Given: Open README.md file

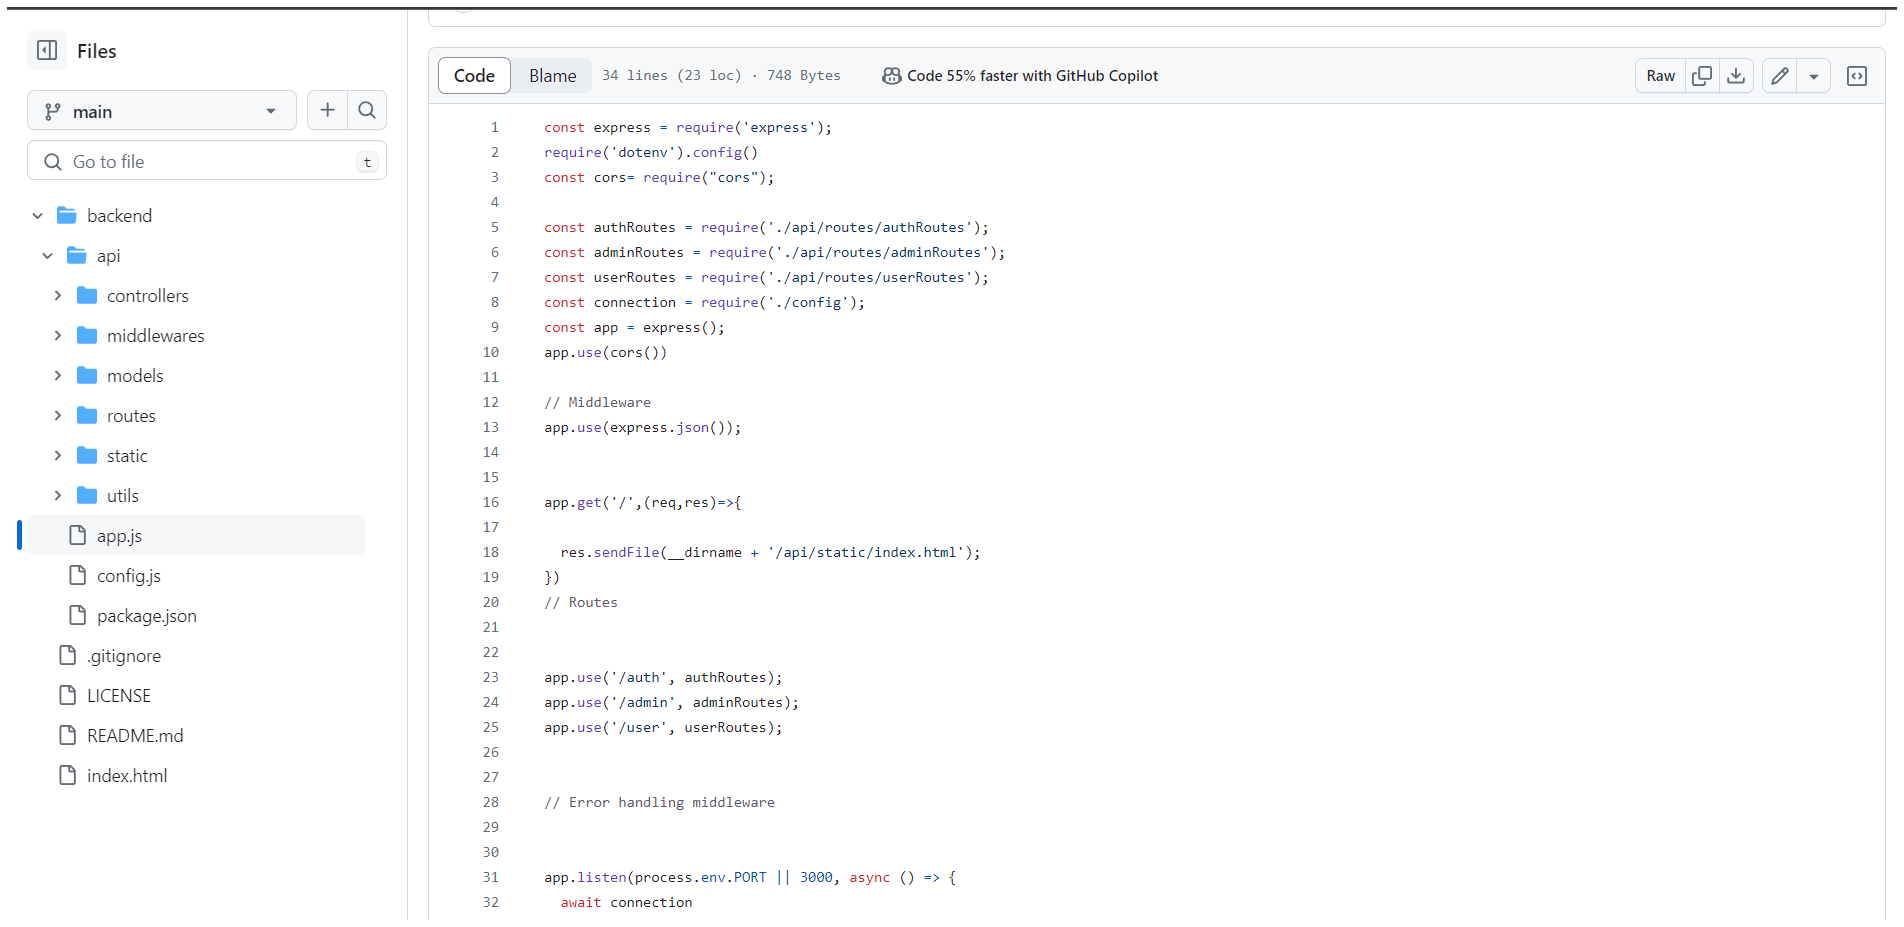Looking at the screenshot, I should (135, 736).
